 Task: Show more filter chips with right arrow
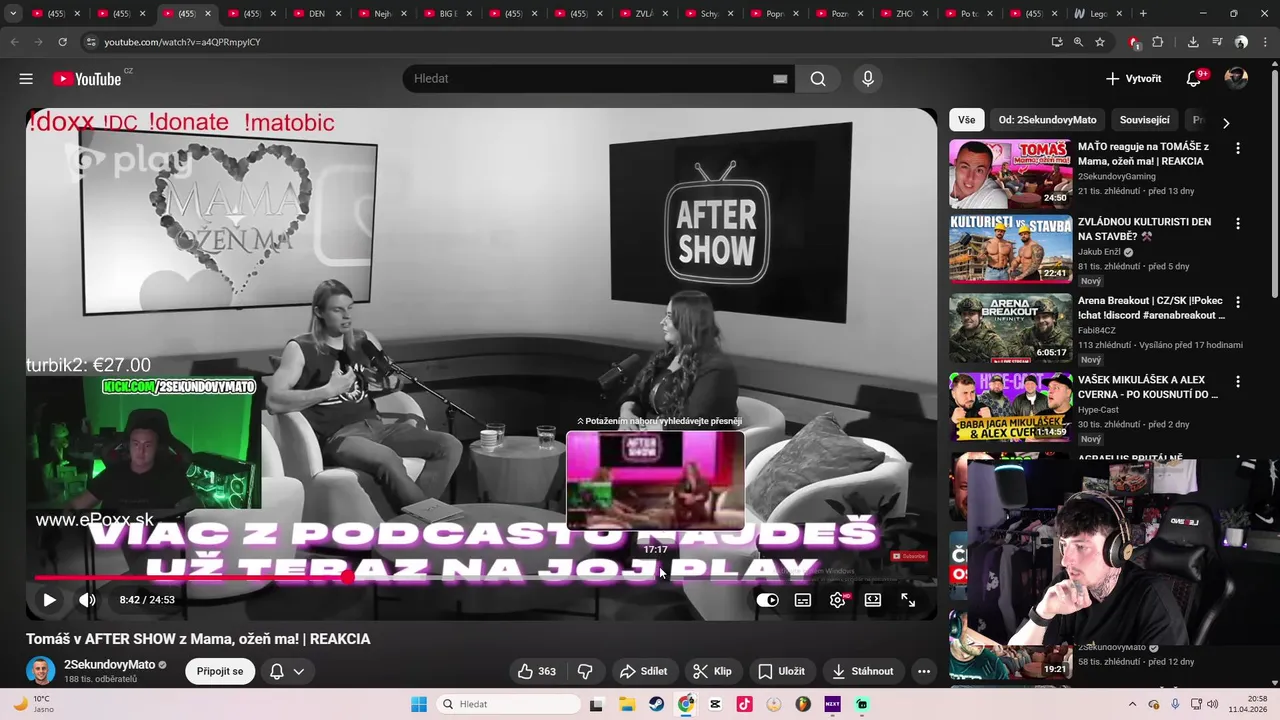[x=1226, y=123]
